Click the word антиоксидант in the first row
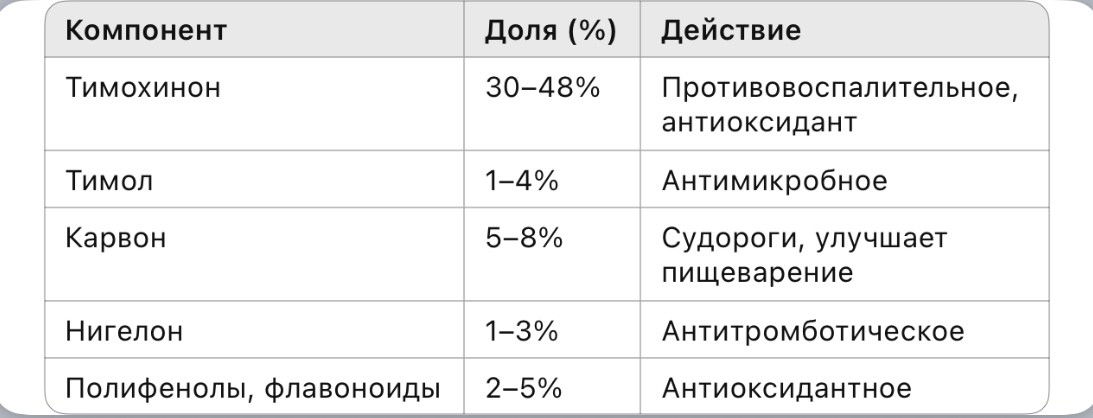Screen dimensions: 1093x418 [759, 123]
